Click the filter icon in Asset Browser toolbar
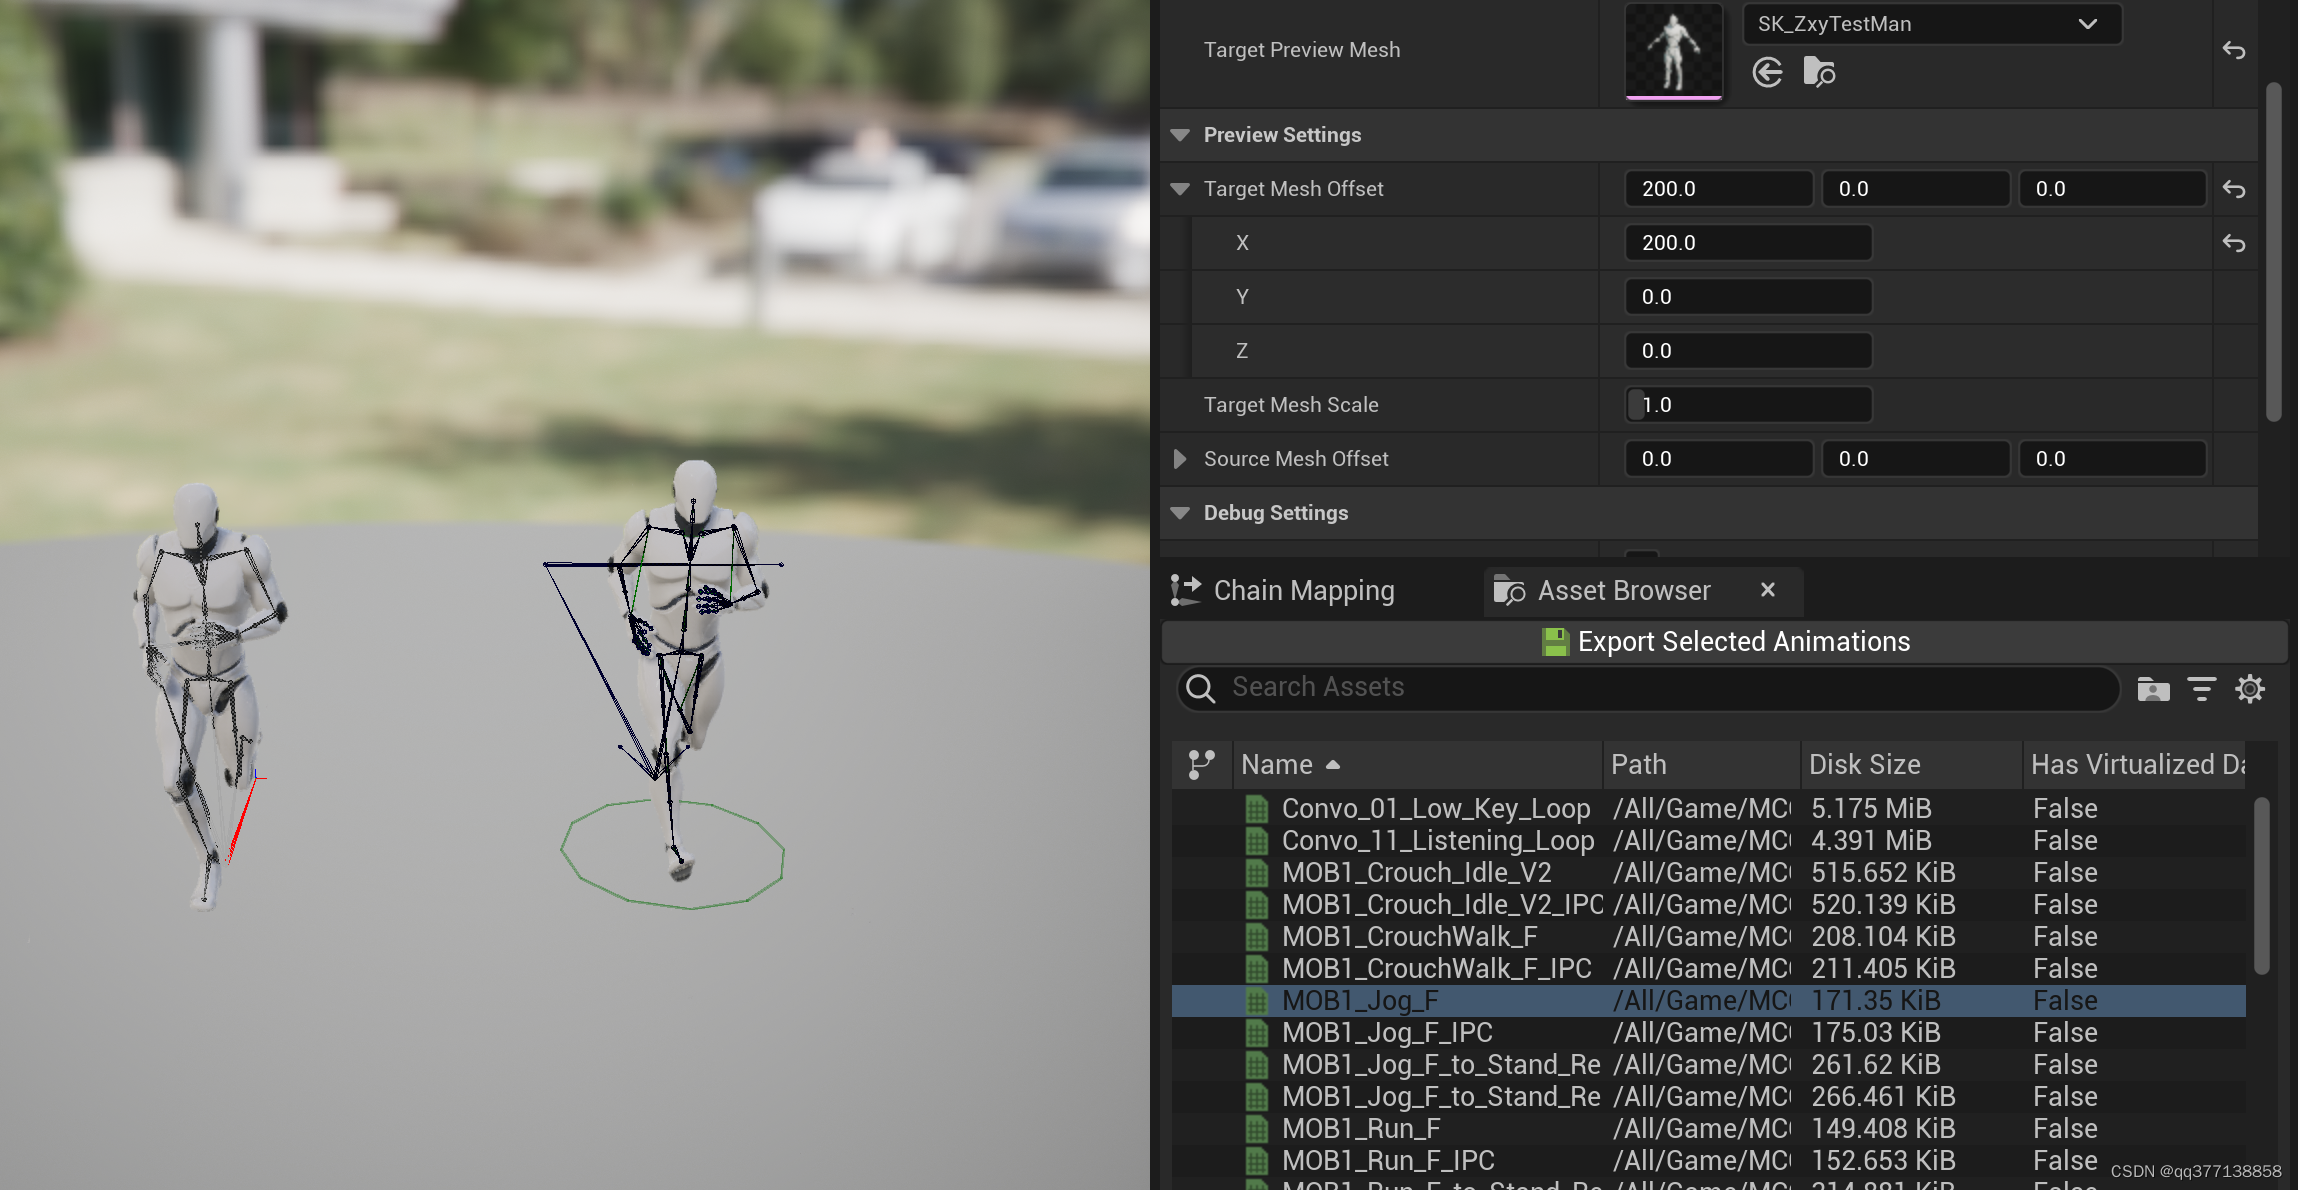2298x1190 pixels. (2202, 686)
